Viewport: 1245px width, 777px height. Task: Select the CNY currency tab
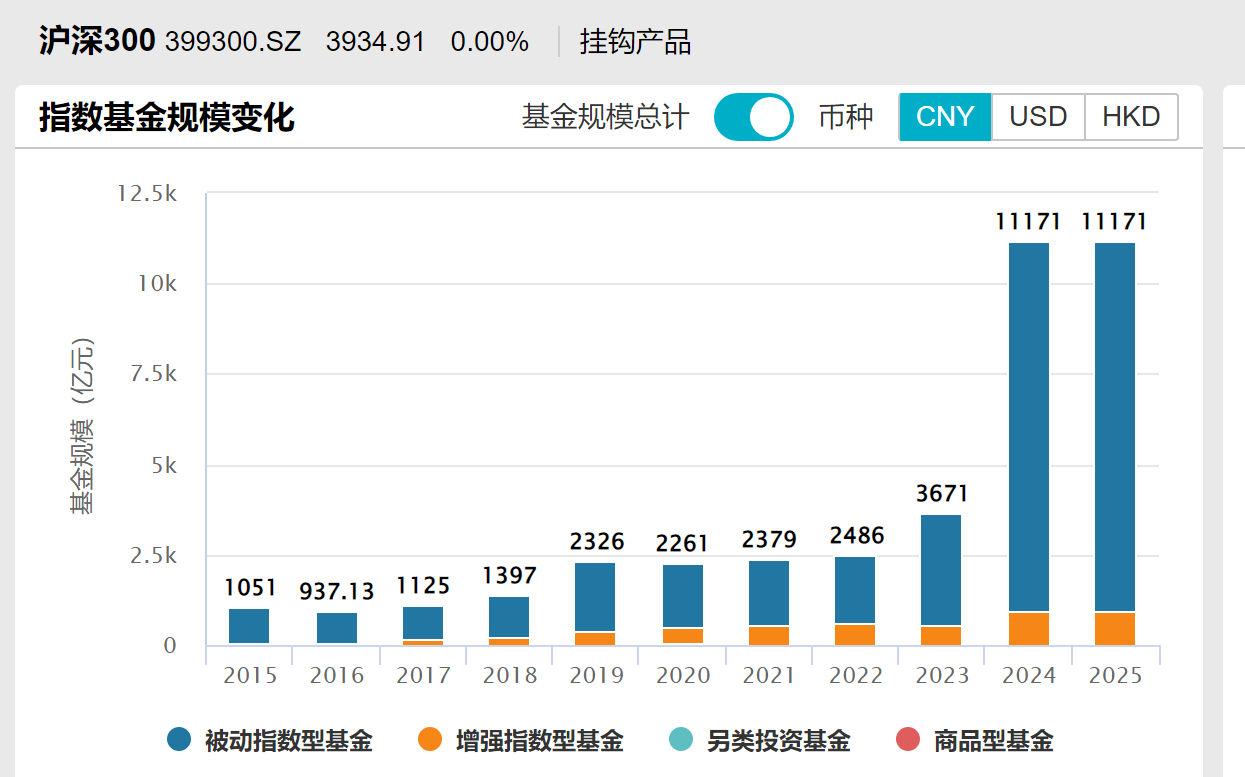pos(944,117)
